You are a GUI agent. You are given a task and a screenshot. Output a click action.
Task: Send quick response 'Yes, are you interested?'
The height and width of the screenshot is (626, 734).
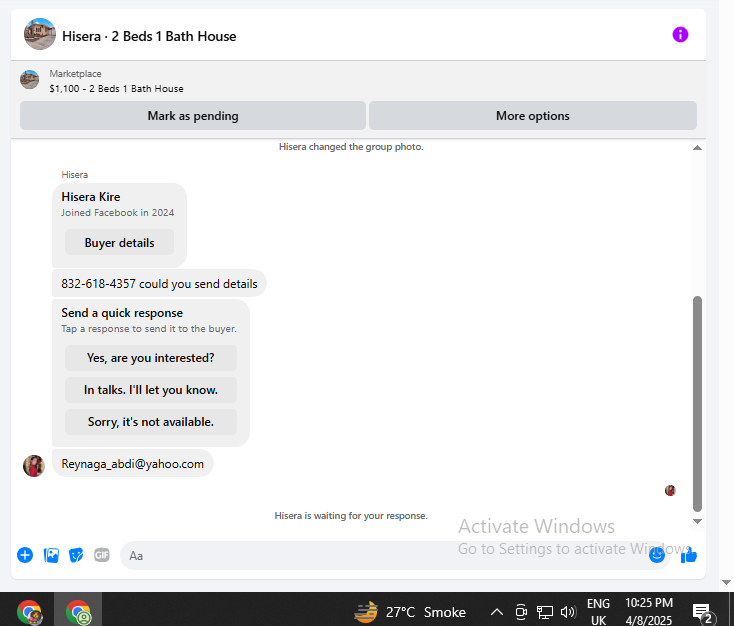[x=151, y=358]
